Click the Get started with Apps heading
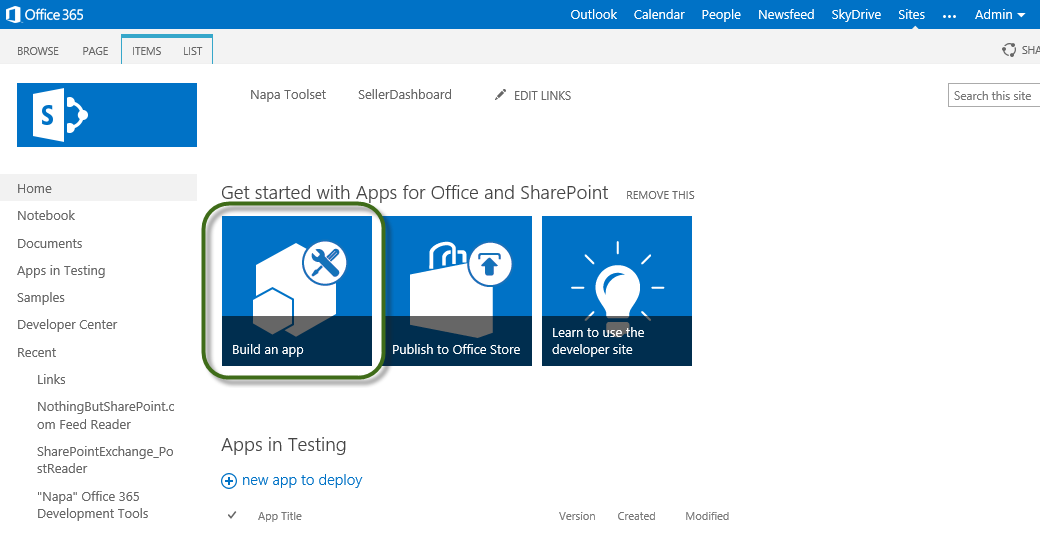The width and height of the screenshot is (1040, 533). click(415, 193)
